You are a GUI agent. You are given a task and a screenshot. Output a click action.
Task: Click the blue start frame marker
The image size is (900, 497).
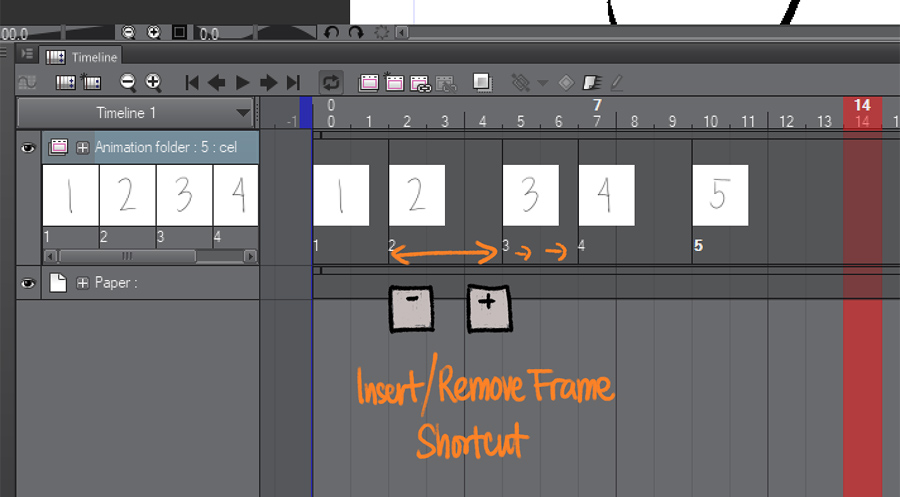306,112
